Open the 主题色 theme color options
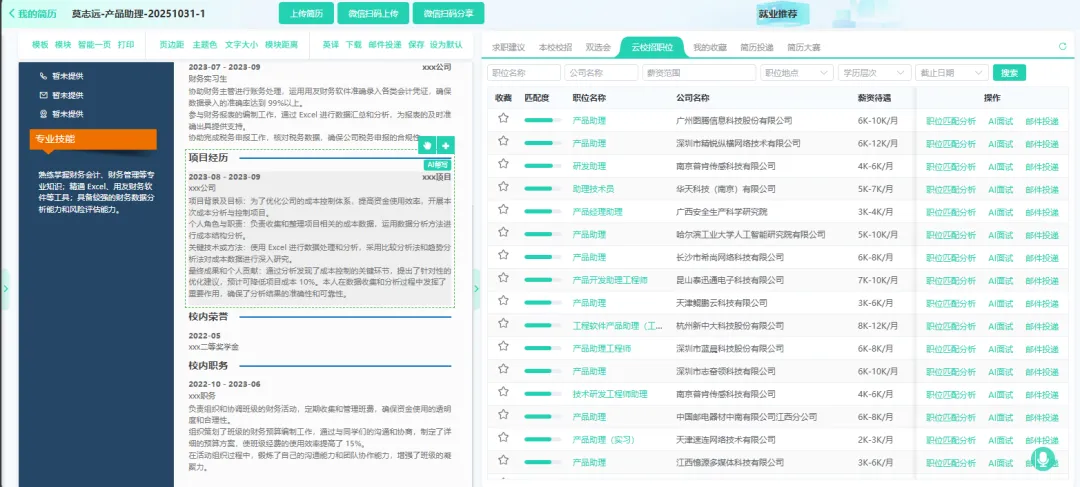Screen dimensions: 1080x487 pyautogui.click(x=205, y=44)
